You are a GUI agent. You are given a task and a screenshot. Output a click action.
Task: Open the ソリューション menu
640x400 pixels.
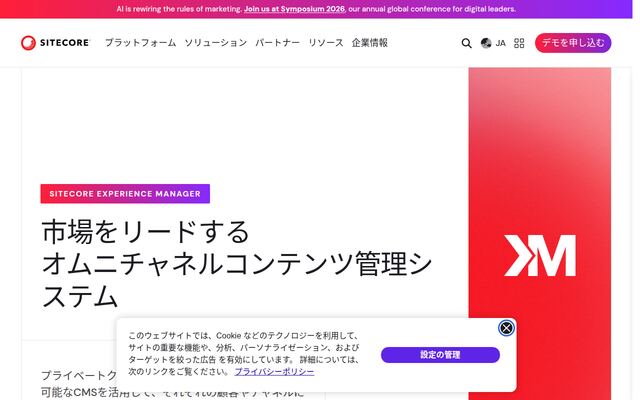216,42
